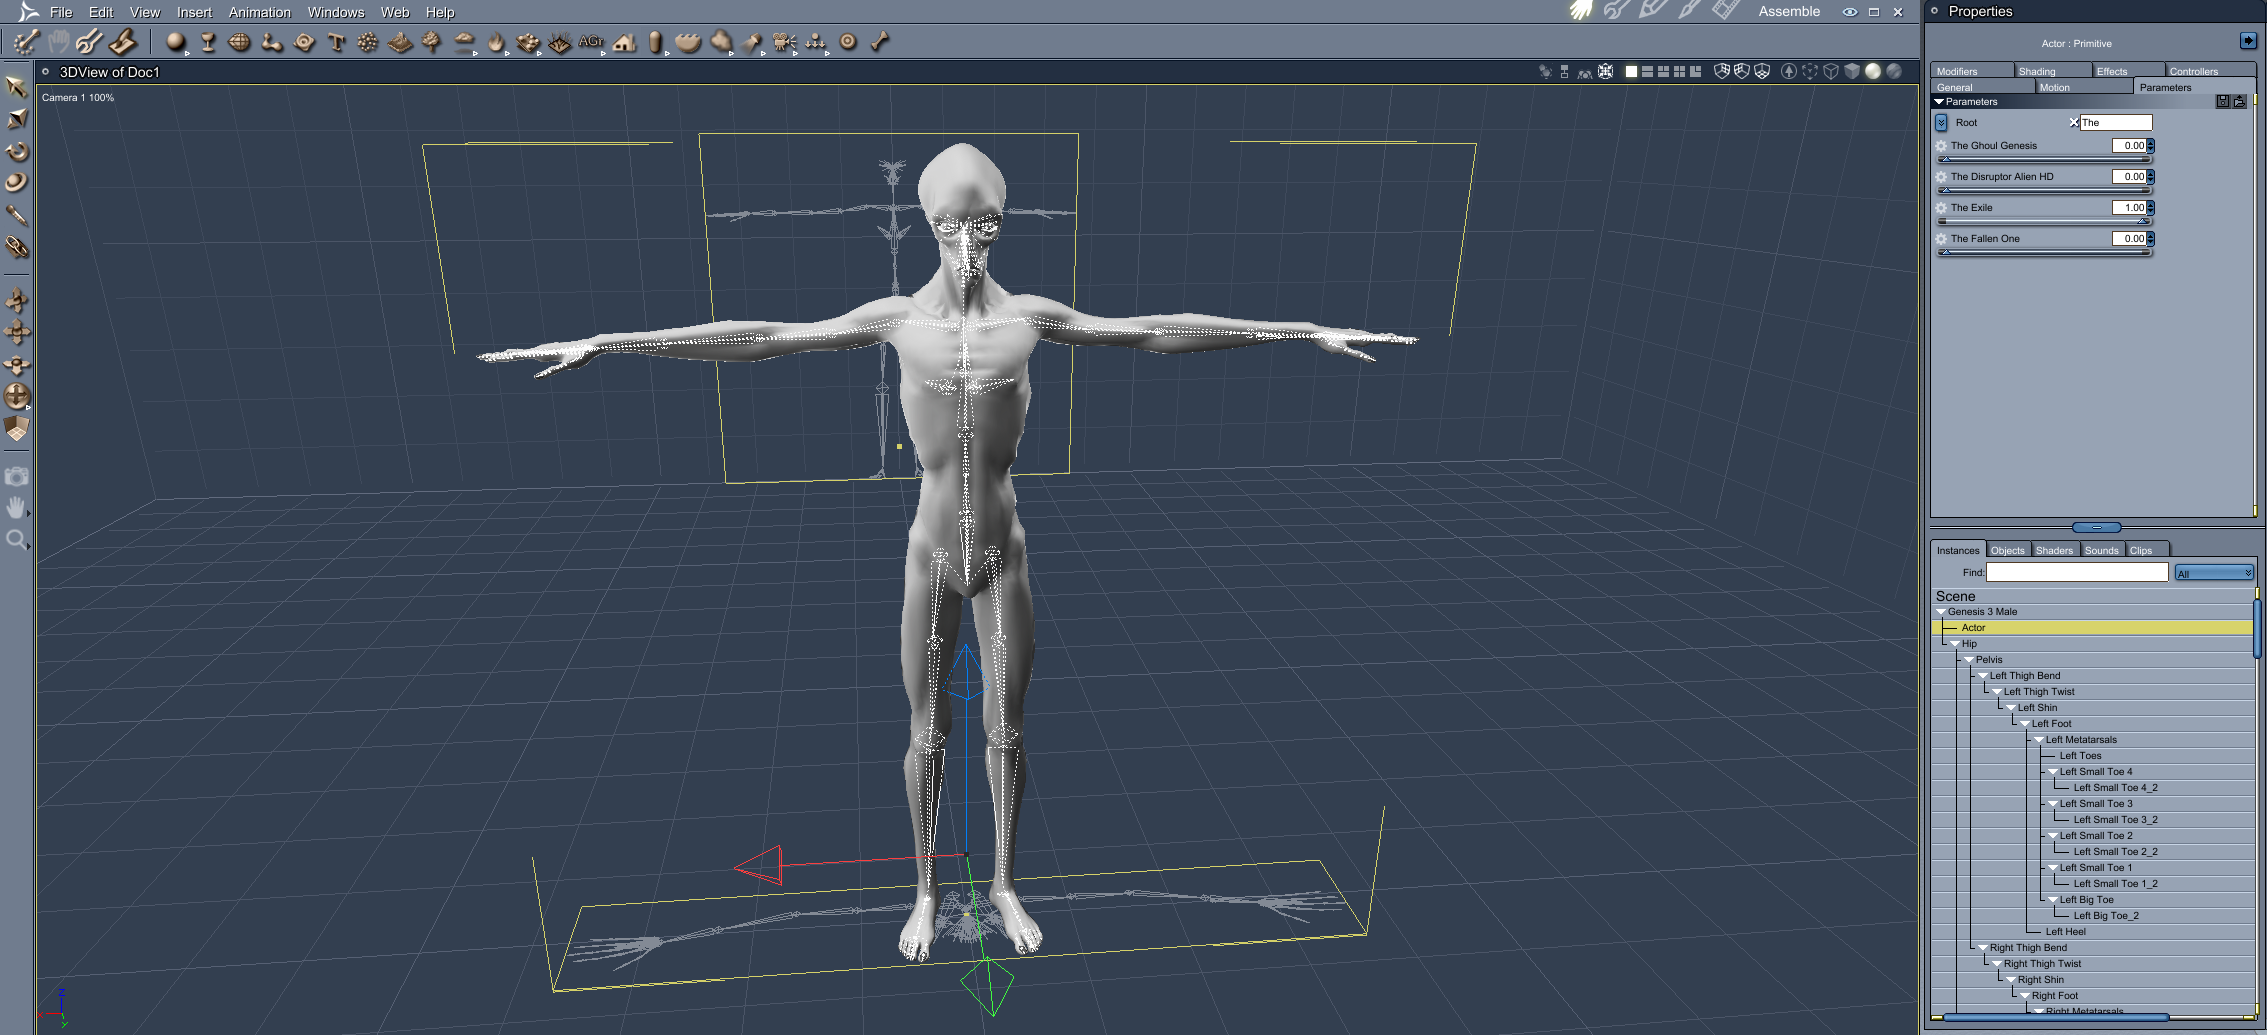Set single-pane view layout

click(1631, 72)
